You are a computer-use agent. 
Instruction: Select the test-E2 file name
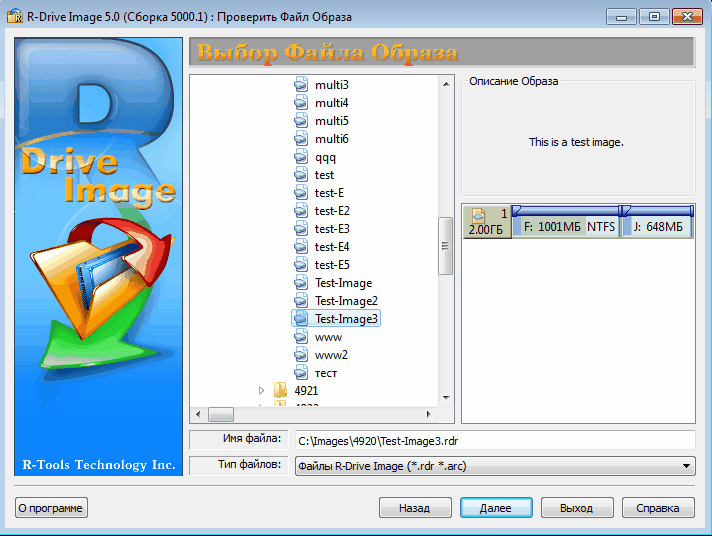[332, 211]
